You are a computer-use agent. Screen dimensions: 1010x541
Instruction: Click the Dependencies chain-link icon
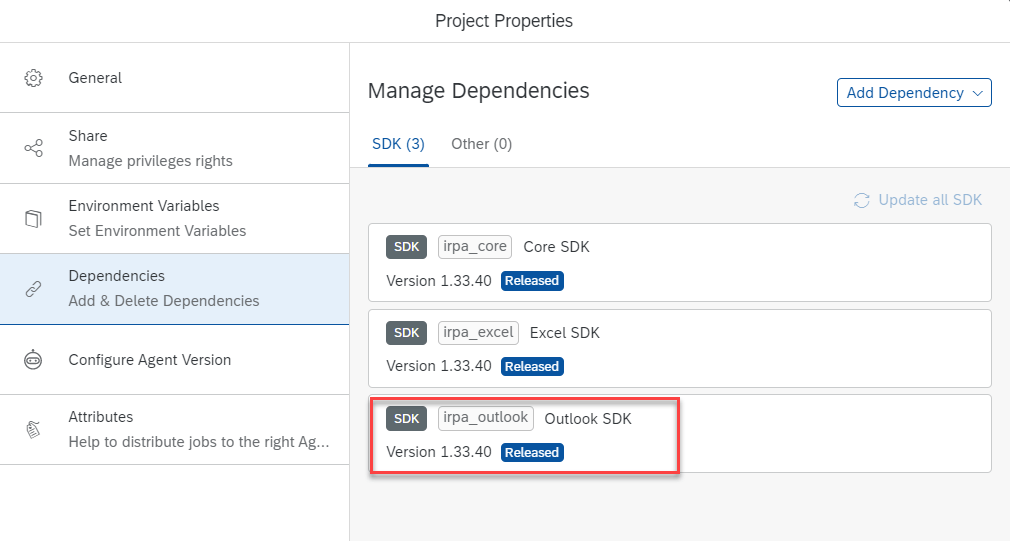point(33,289)
